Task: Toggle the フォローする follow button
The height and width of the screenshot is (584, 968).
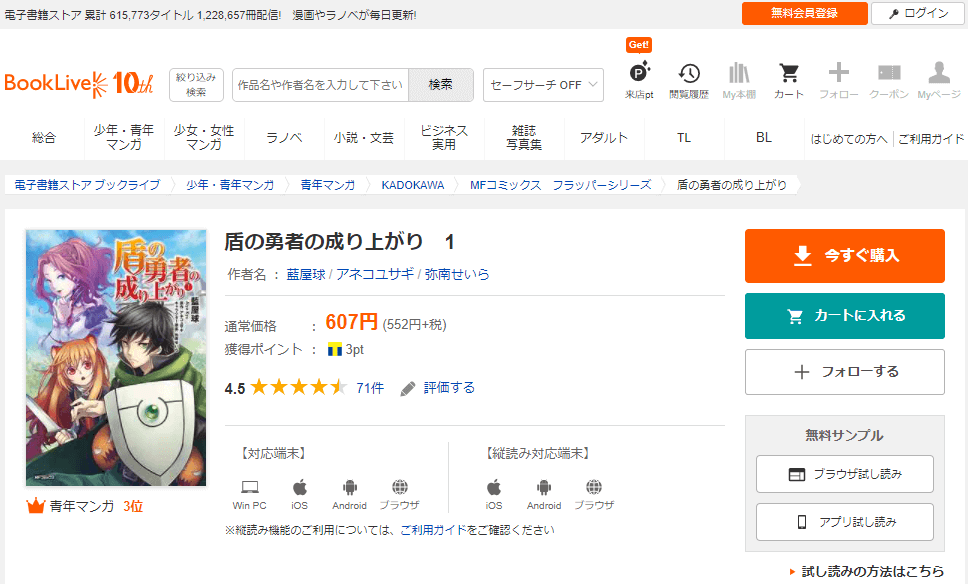Action: tap(844, 372)
